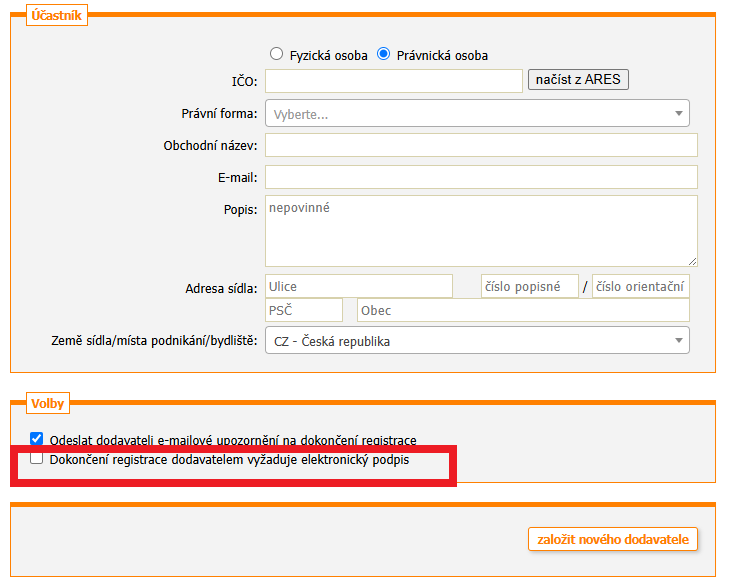Click the číslo orientační field
The height and width of the screenshot is (588, 731).
640,287
